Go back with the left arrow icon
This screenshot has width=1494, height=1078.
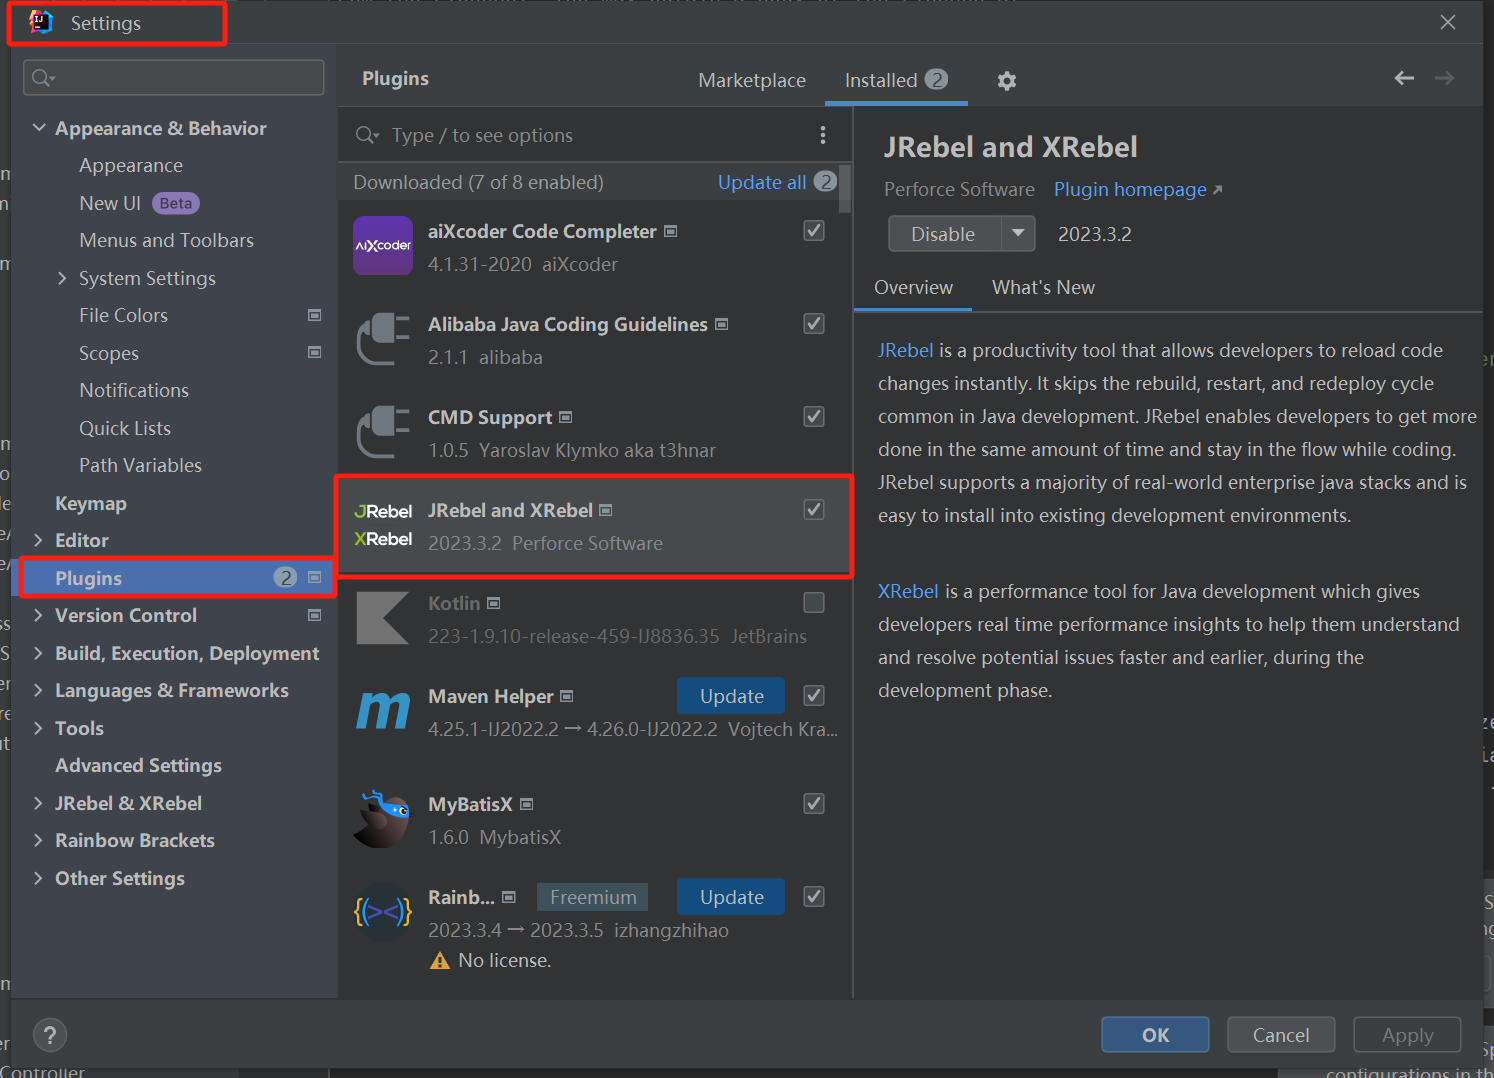click(x=1404, y=78)
